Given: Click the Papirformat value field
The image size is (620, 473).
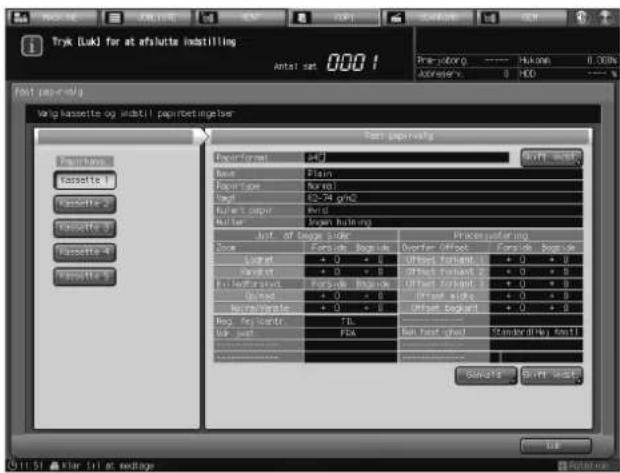Looking at the screenshot, I should (x=406, y=157).
